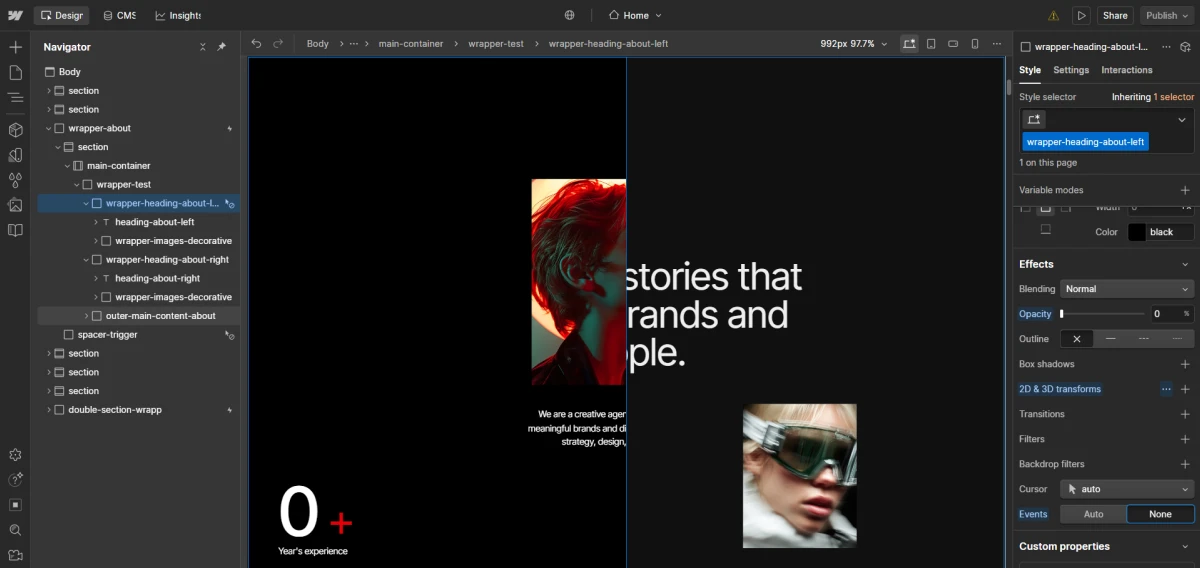Collapse the wrapper-about tree item
The width and height of the screenshot is (1200, 568).
(48, 128)
